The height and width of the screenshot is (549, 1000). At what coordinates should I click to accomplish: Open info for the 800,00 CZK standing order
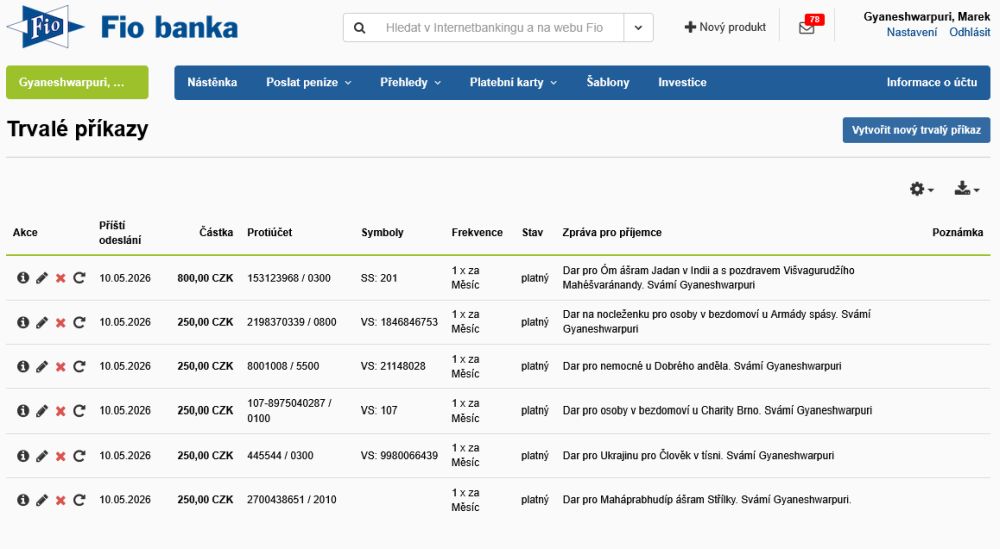22,278
